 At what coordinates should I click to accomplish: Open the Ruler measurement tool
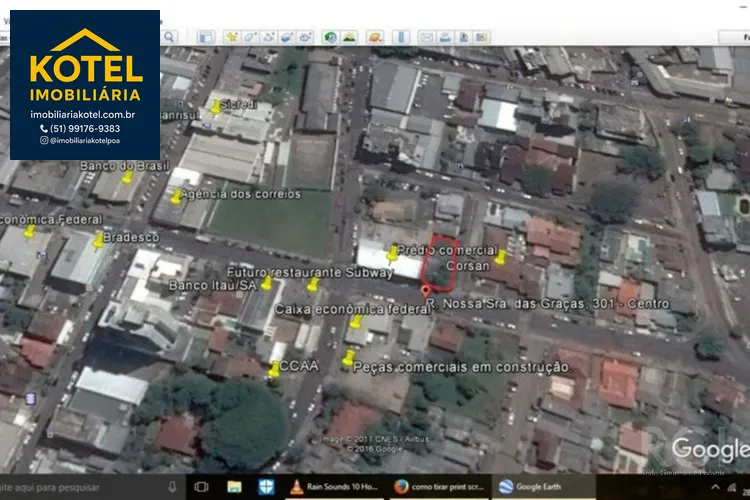401,37
